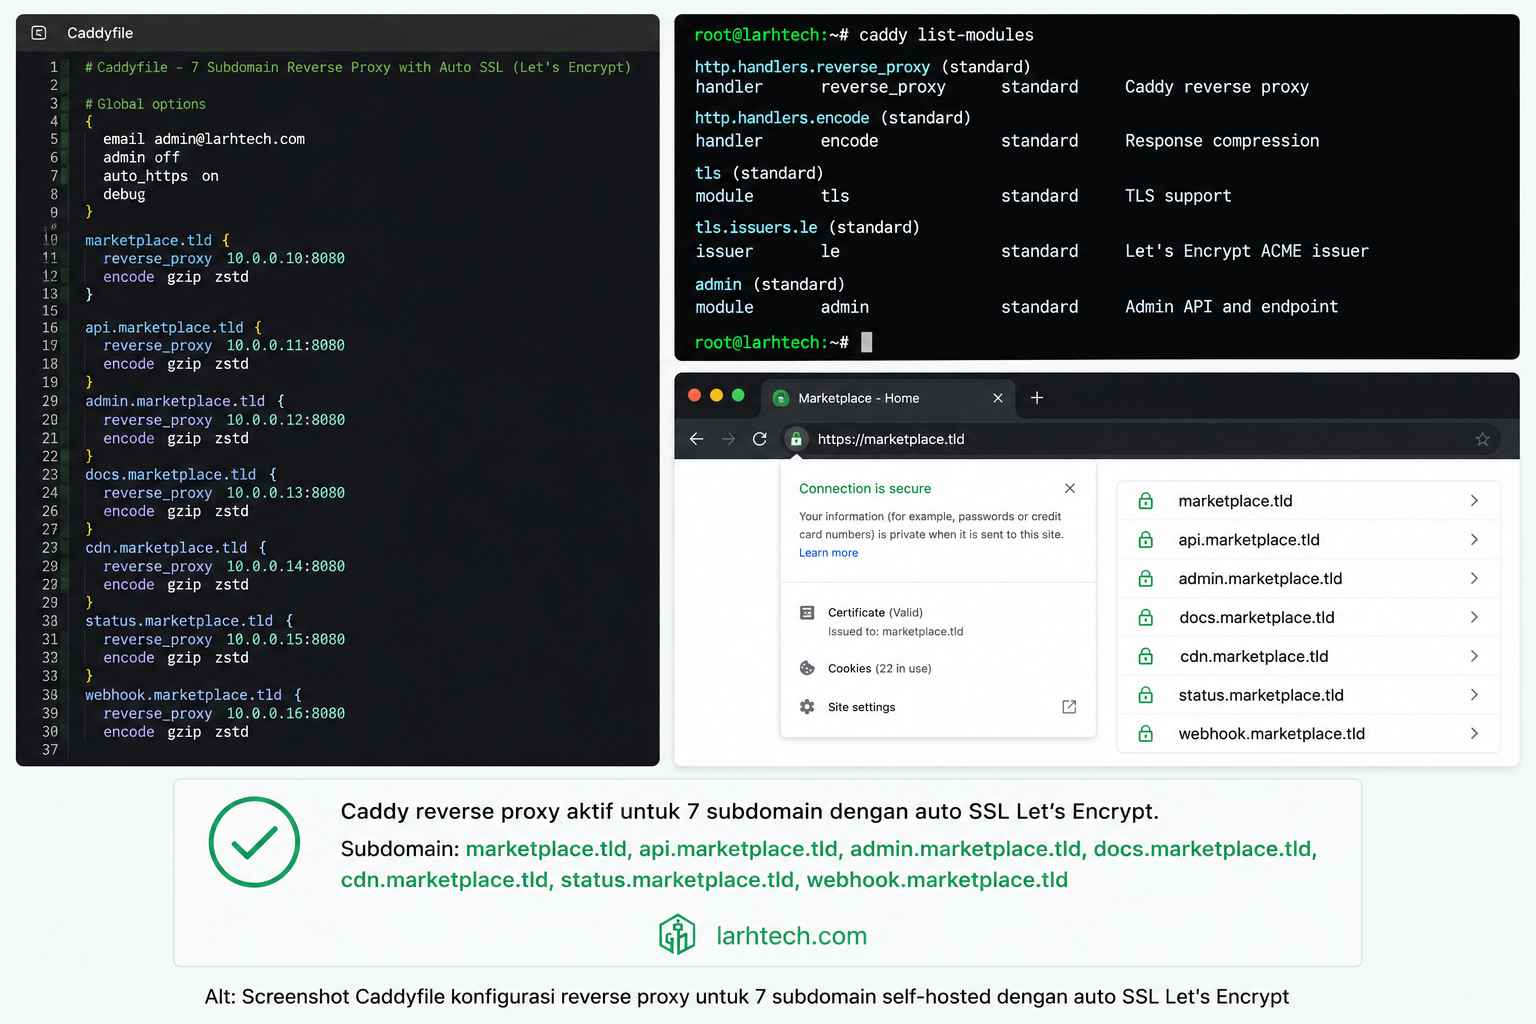Click the Caddyfile editor file icon

39,33
